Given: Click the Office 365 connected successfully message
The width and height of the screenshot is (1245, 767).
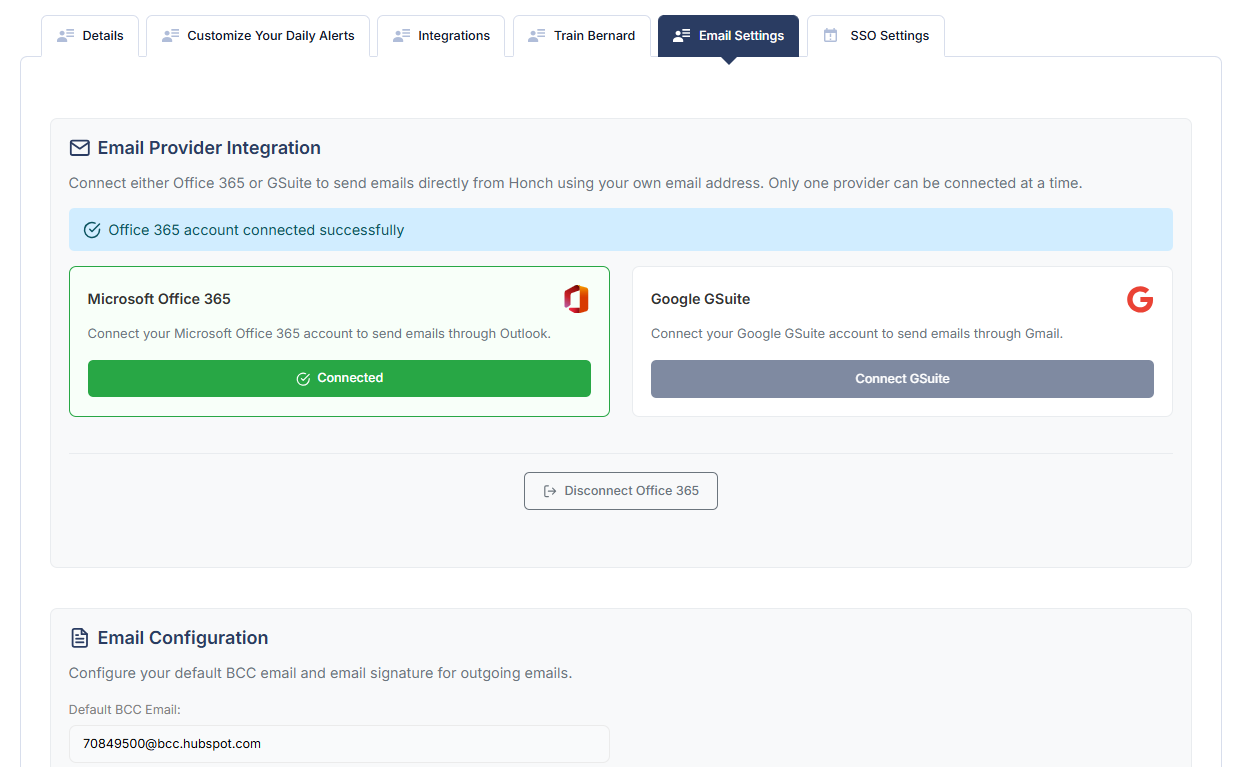Looking at the screenshot, I should pos(256,230).
